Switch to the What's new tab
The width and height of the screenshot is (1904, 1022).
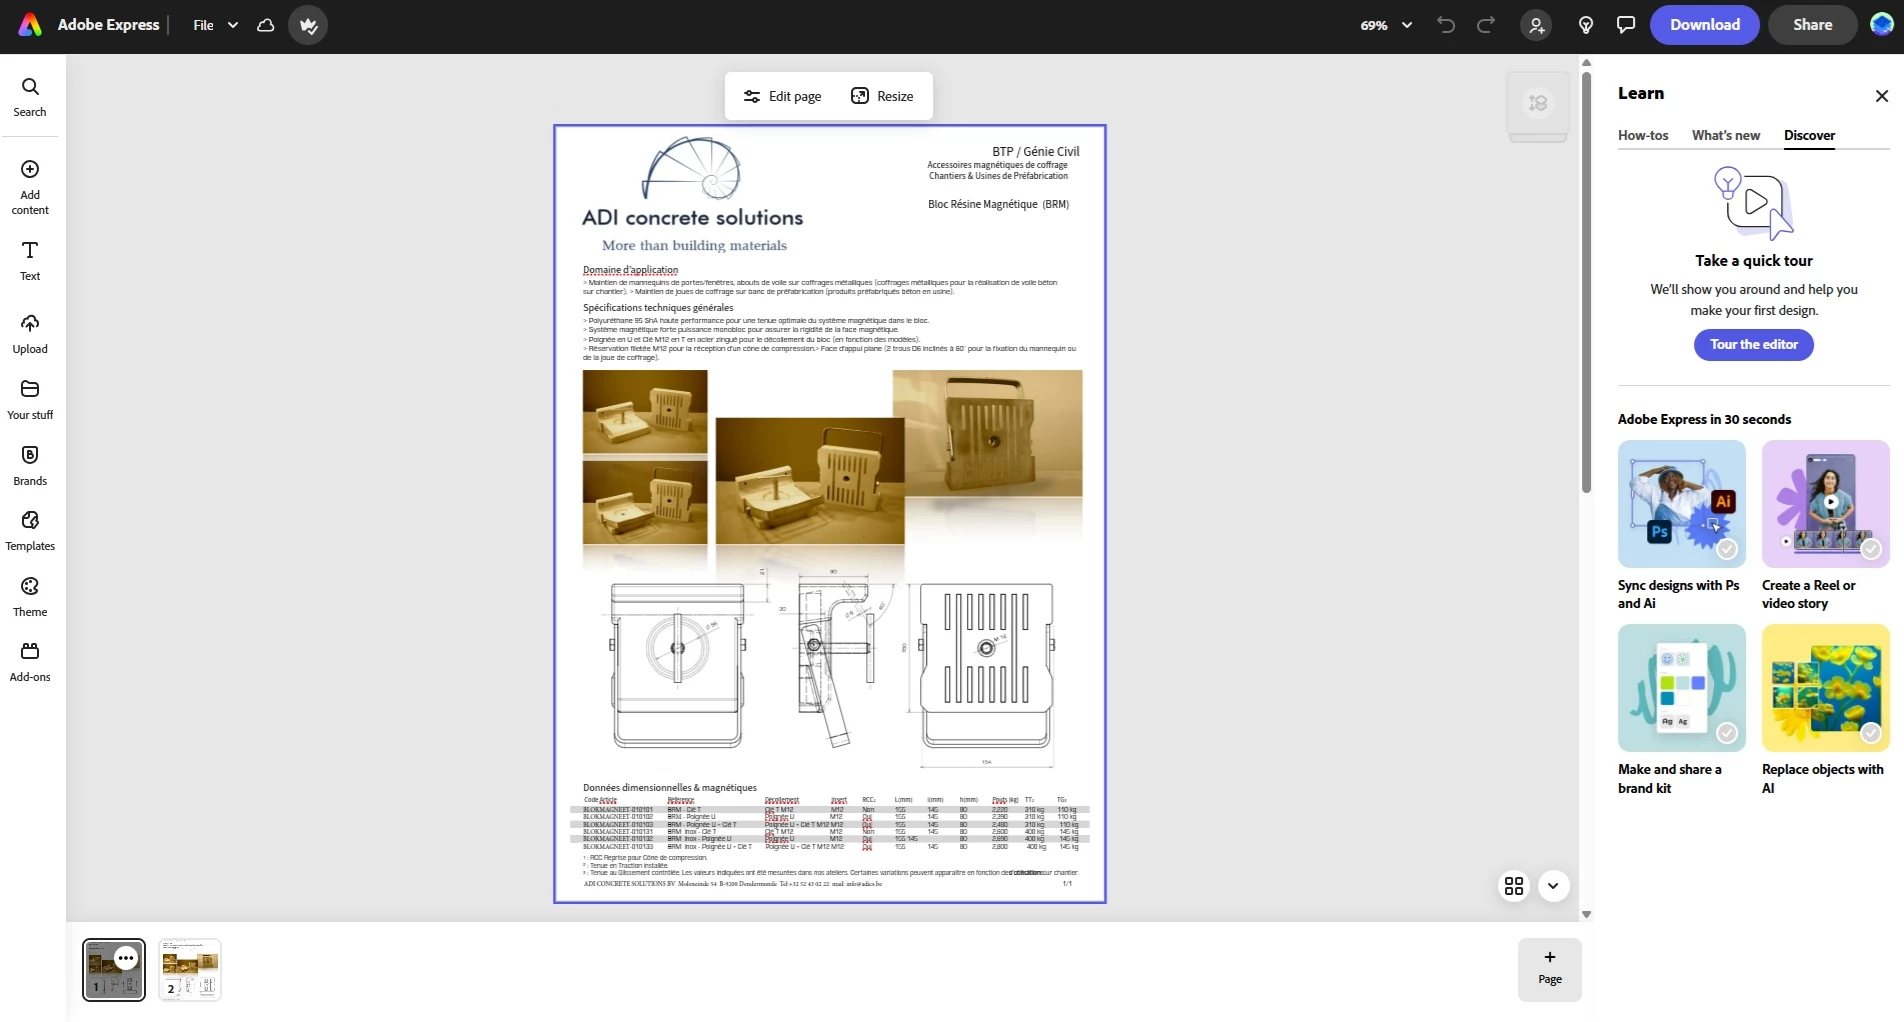pos(1726,135)
